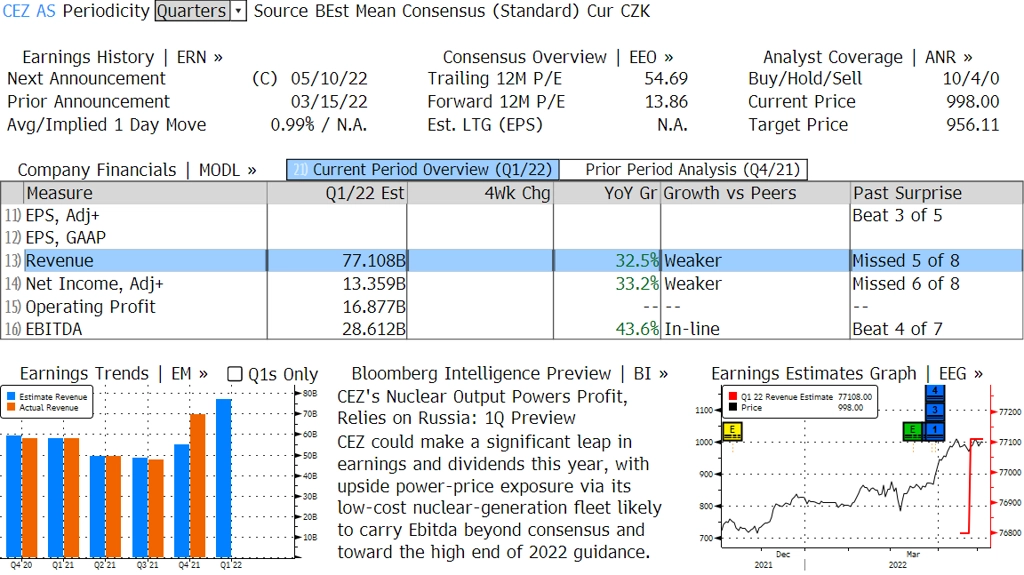This screenshot has height=575, width=1024.
Task: Click the Past Surprise column header
Action: tap(936, 193)
